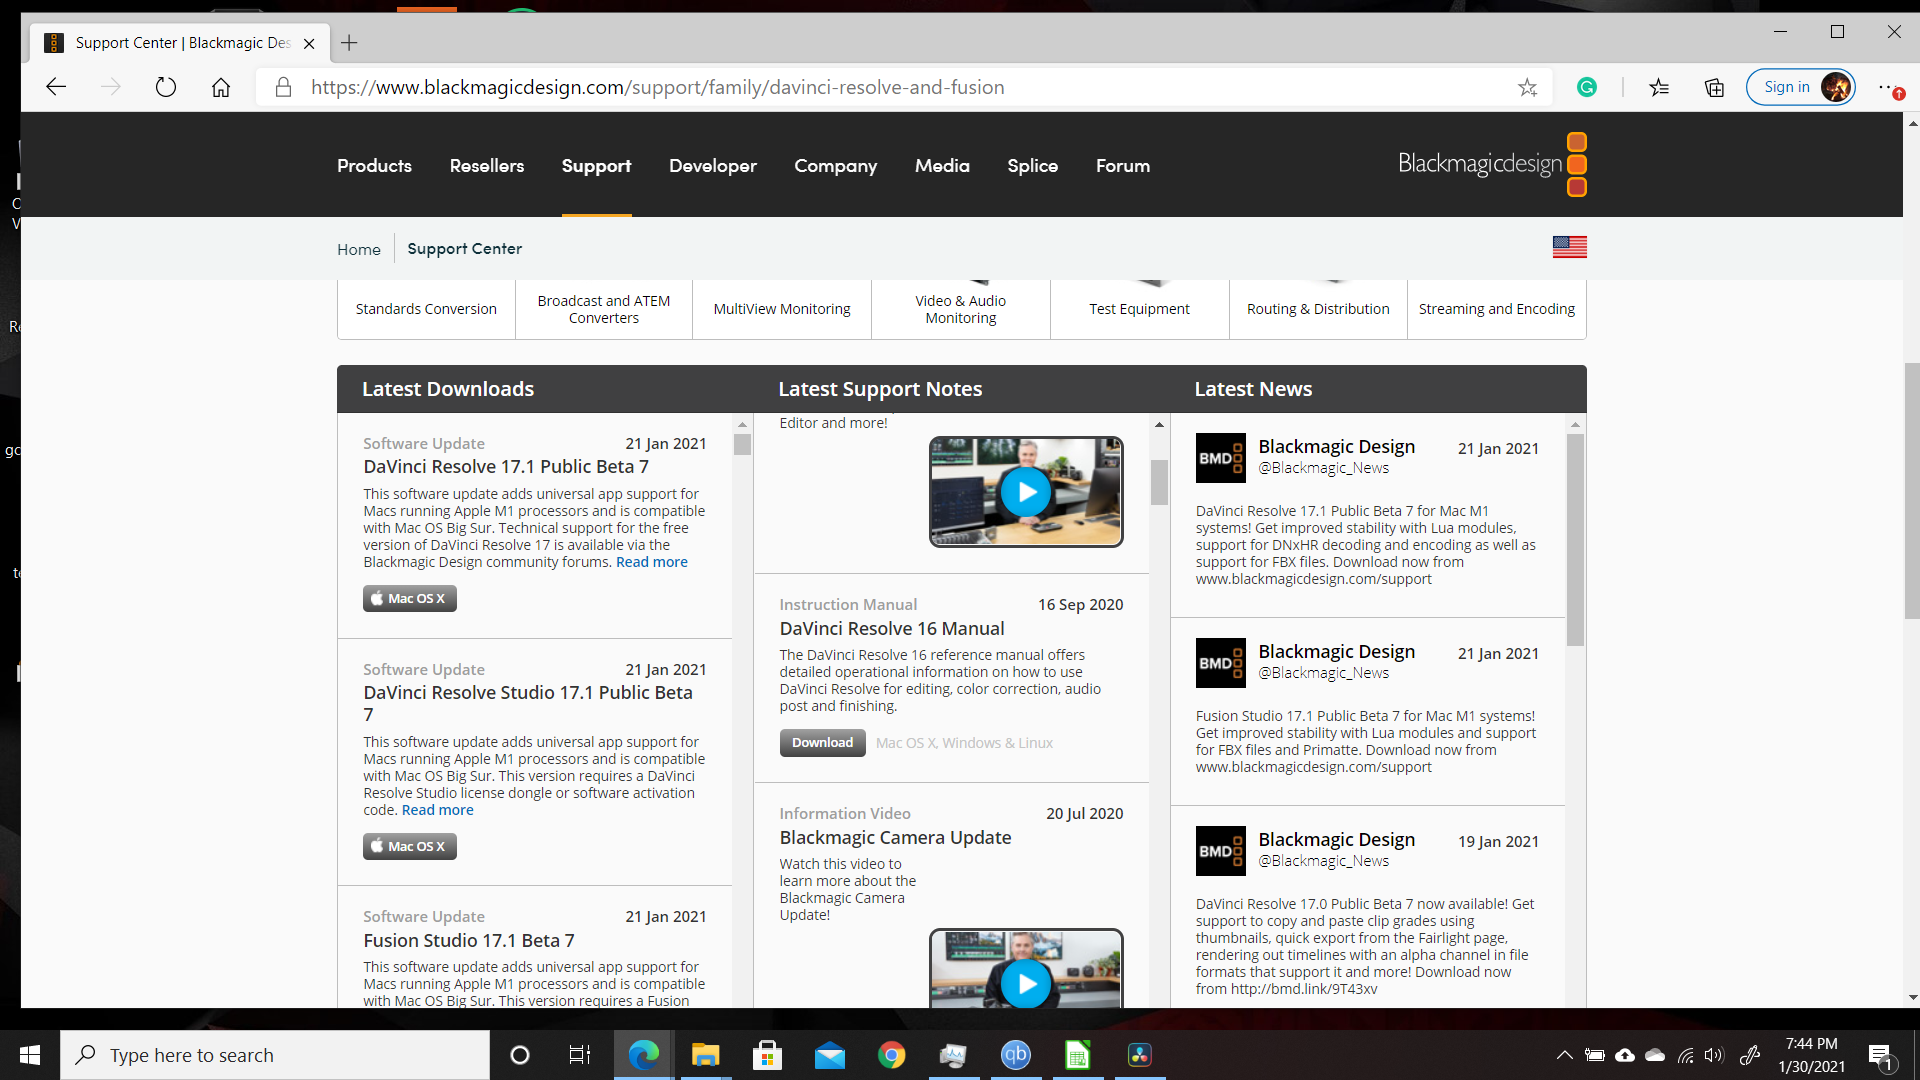Click the Blackmagicdesign logo
1920x1080 pixels.
point(1492,164)
